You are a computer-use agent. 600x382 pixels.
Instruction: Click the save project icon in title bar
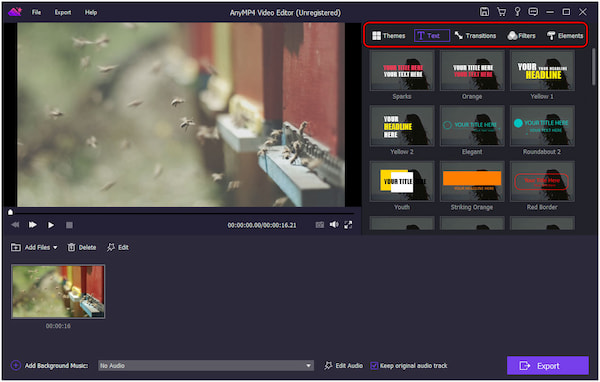tap(484, 12)
